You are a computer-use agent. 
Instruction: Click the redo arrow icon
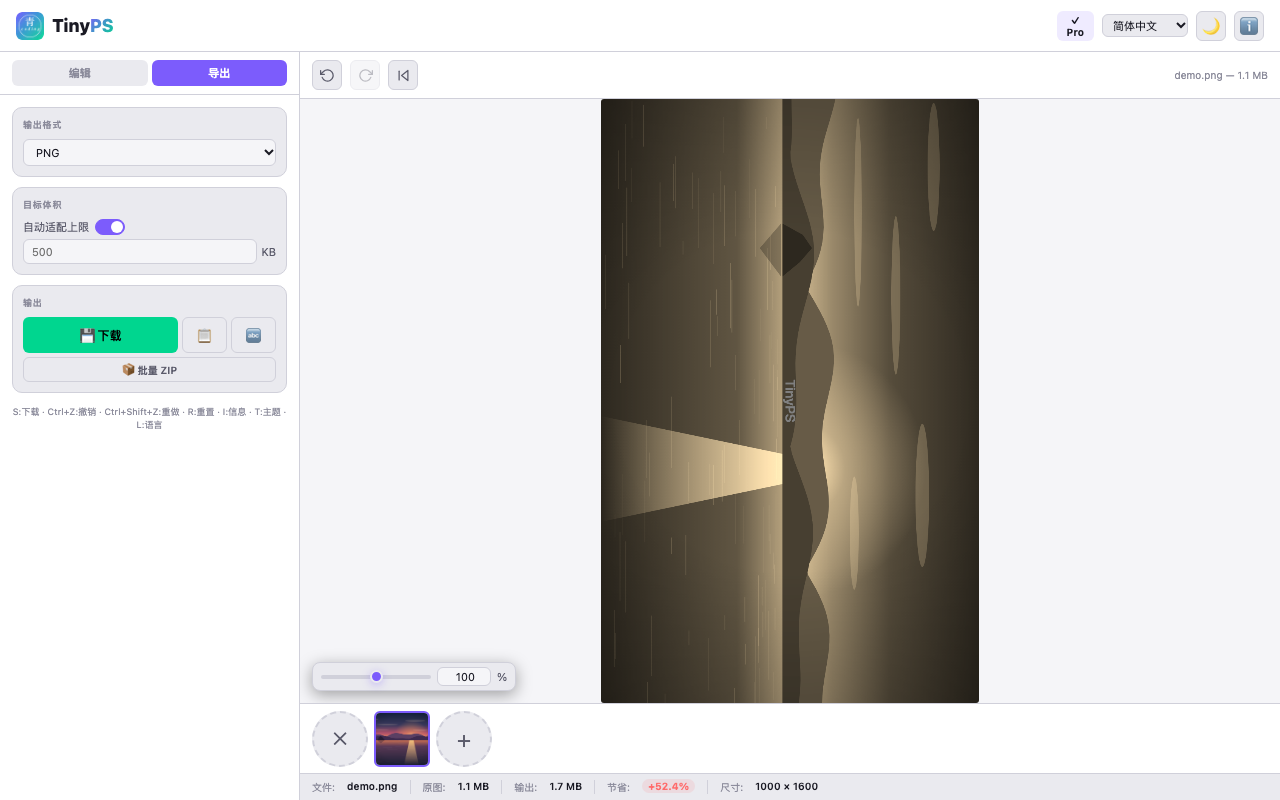coord(365,75)
